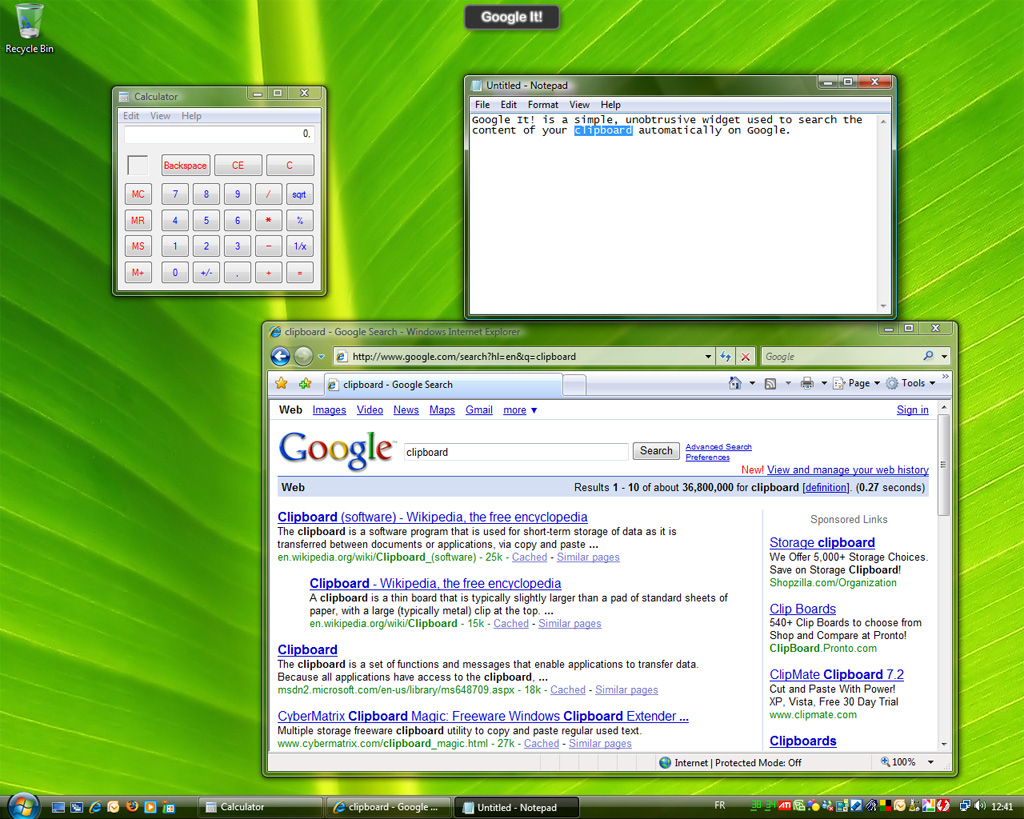
Task: Expand the 'more' Google services menu
Action: point(520,410)
